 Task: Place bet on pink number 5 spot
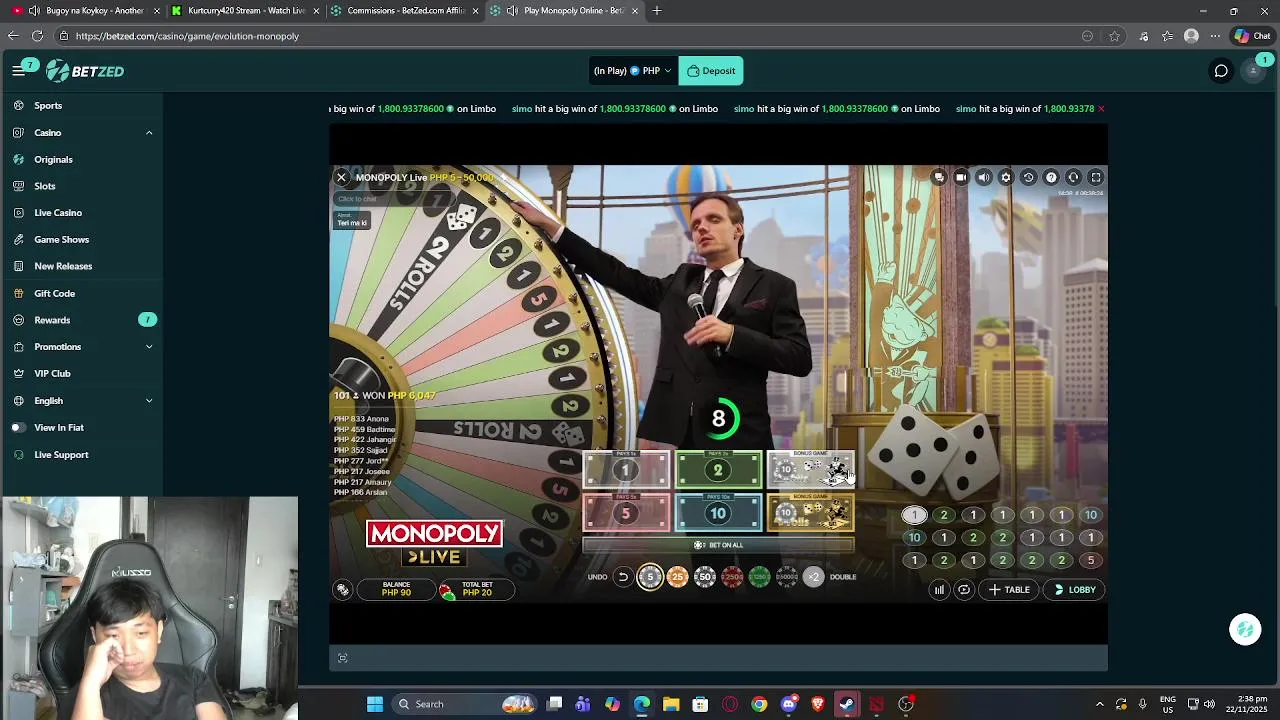point(626,513)
